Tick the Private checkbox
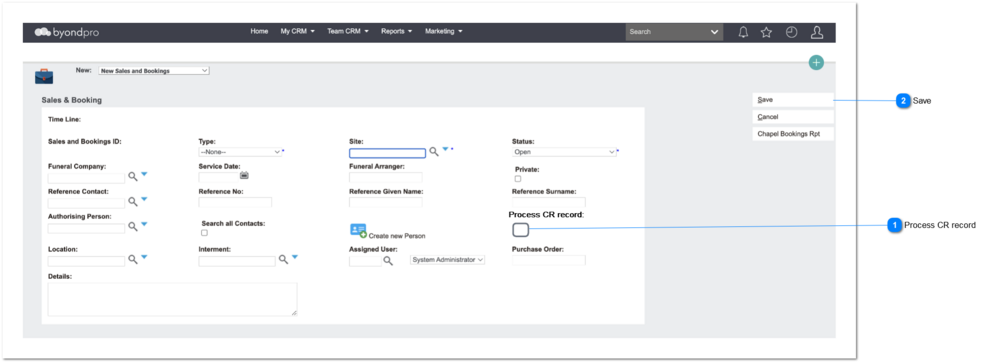984x363 pixels. point(518,179)
